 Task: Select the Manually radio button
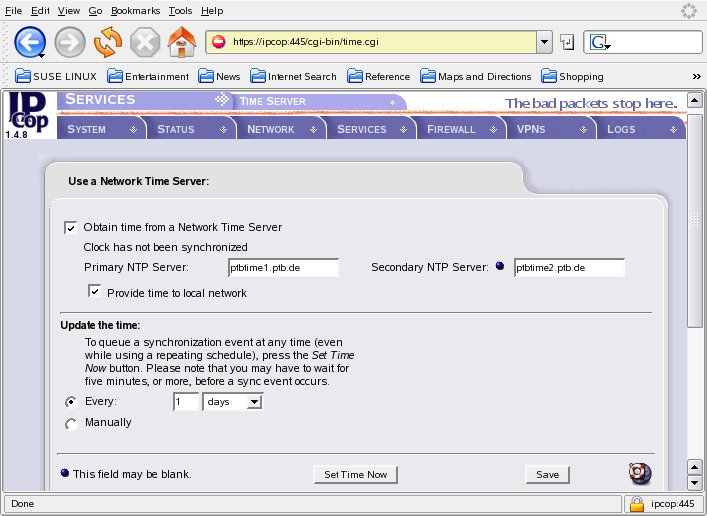pyautogui.click(x=71, y=423)
